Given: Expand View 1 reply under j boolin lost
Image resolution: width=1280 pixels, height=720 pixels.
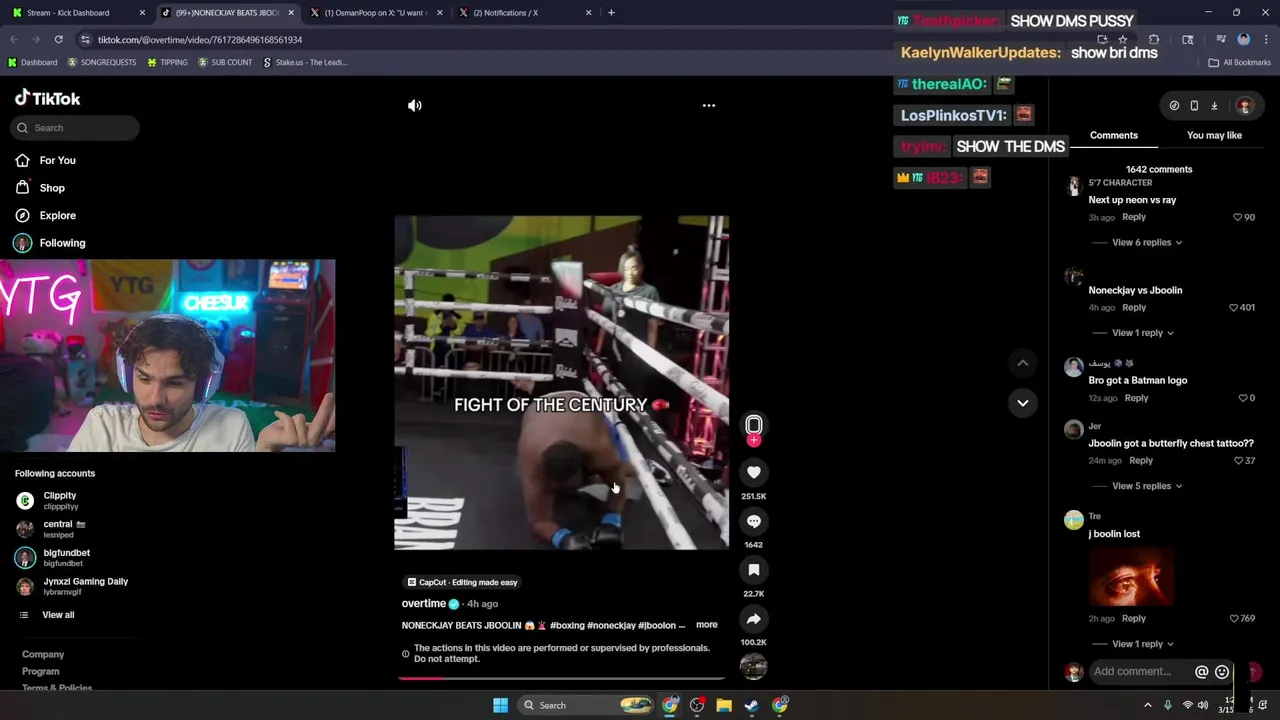Looking at the screenshot, I should (1143, 644).
